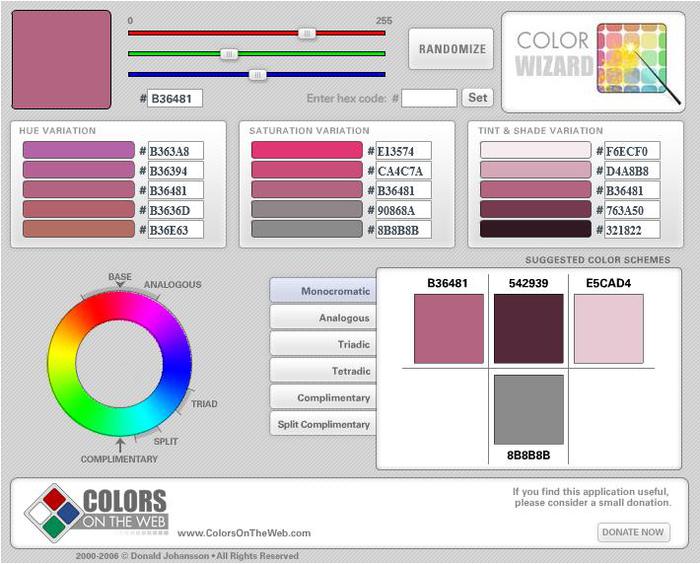Viewport: 700px width, 564px height.
Task: Pick the B363A8 hue variation swatch
Action: pos(78,151)
